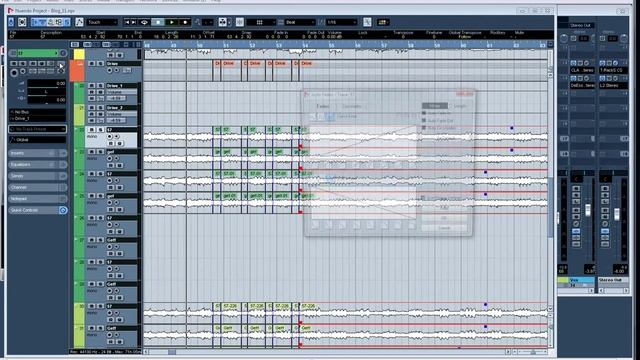Screen dimensions: 640x360
Task: Mute track 23 gel
Action: 92,152
